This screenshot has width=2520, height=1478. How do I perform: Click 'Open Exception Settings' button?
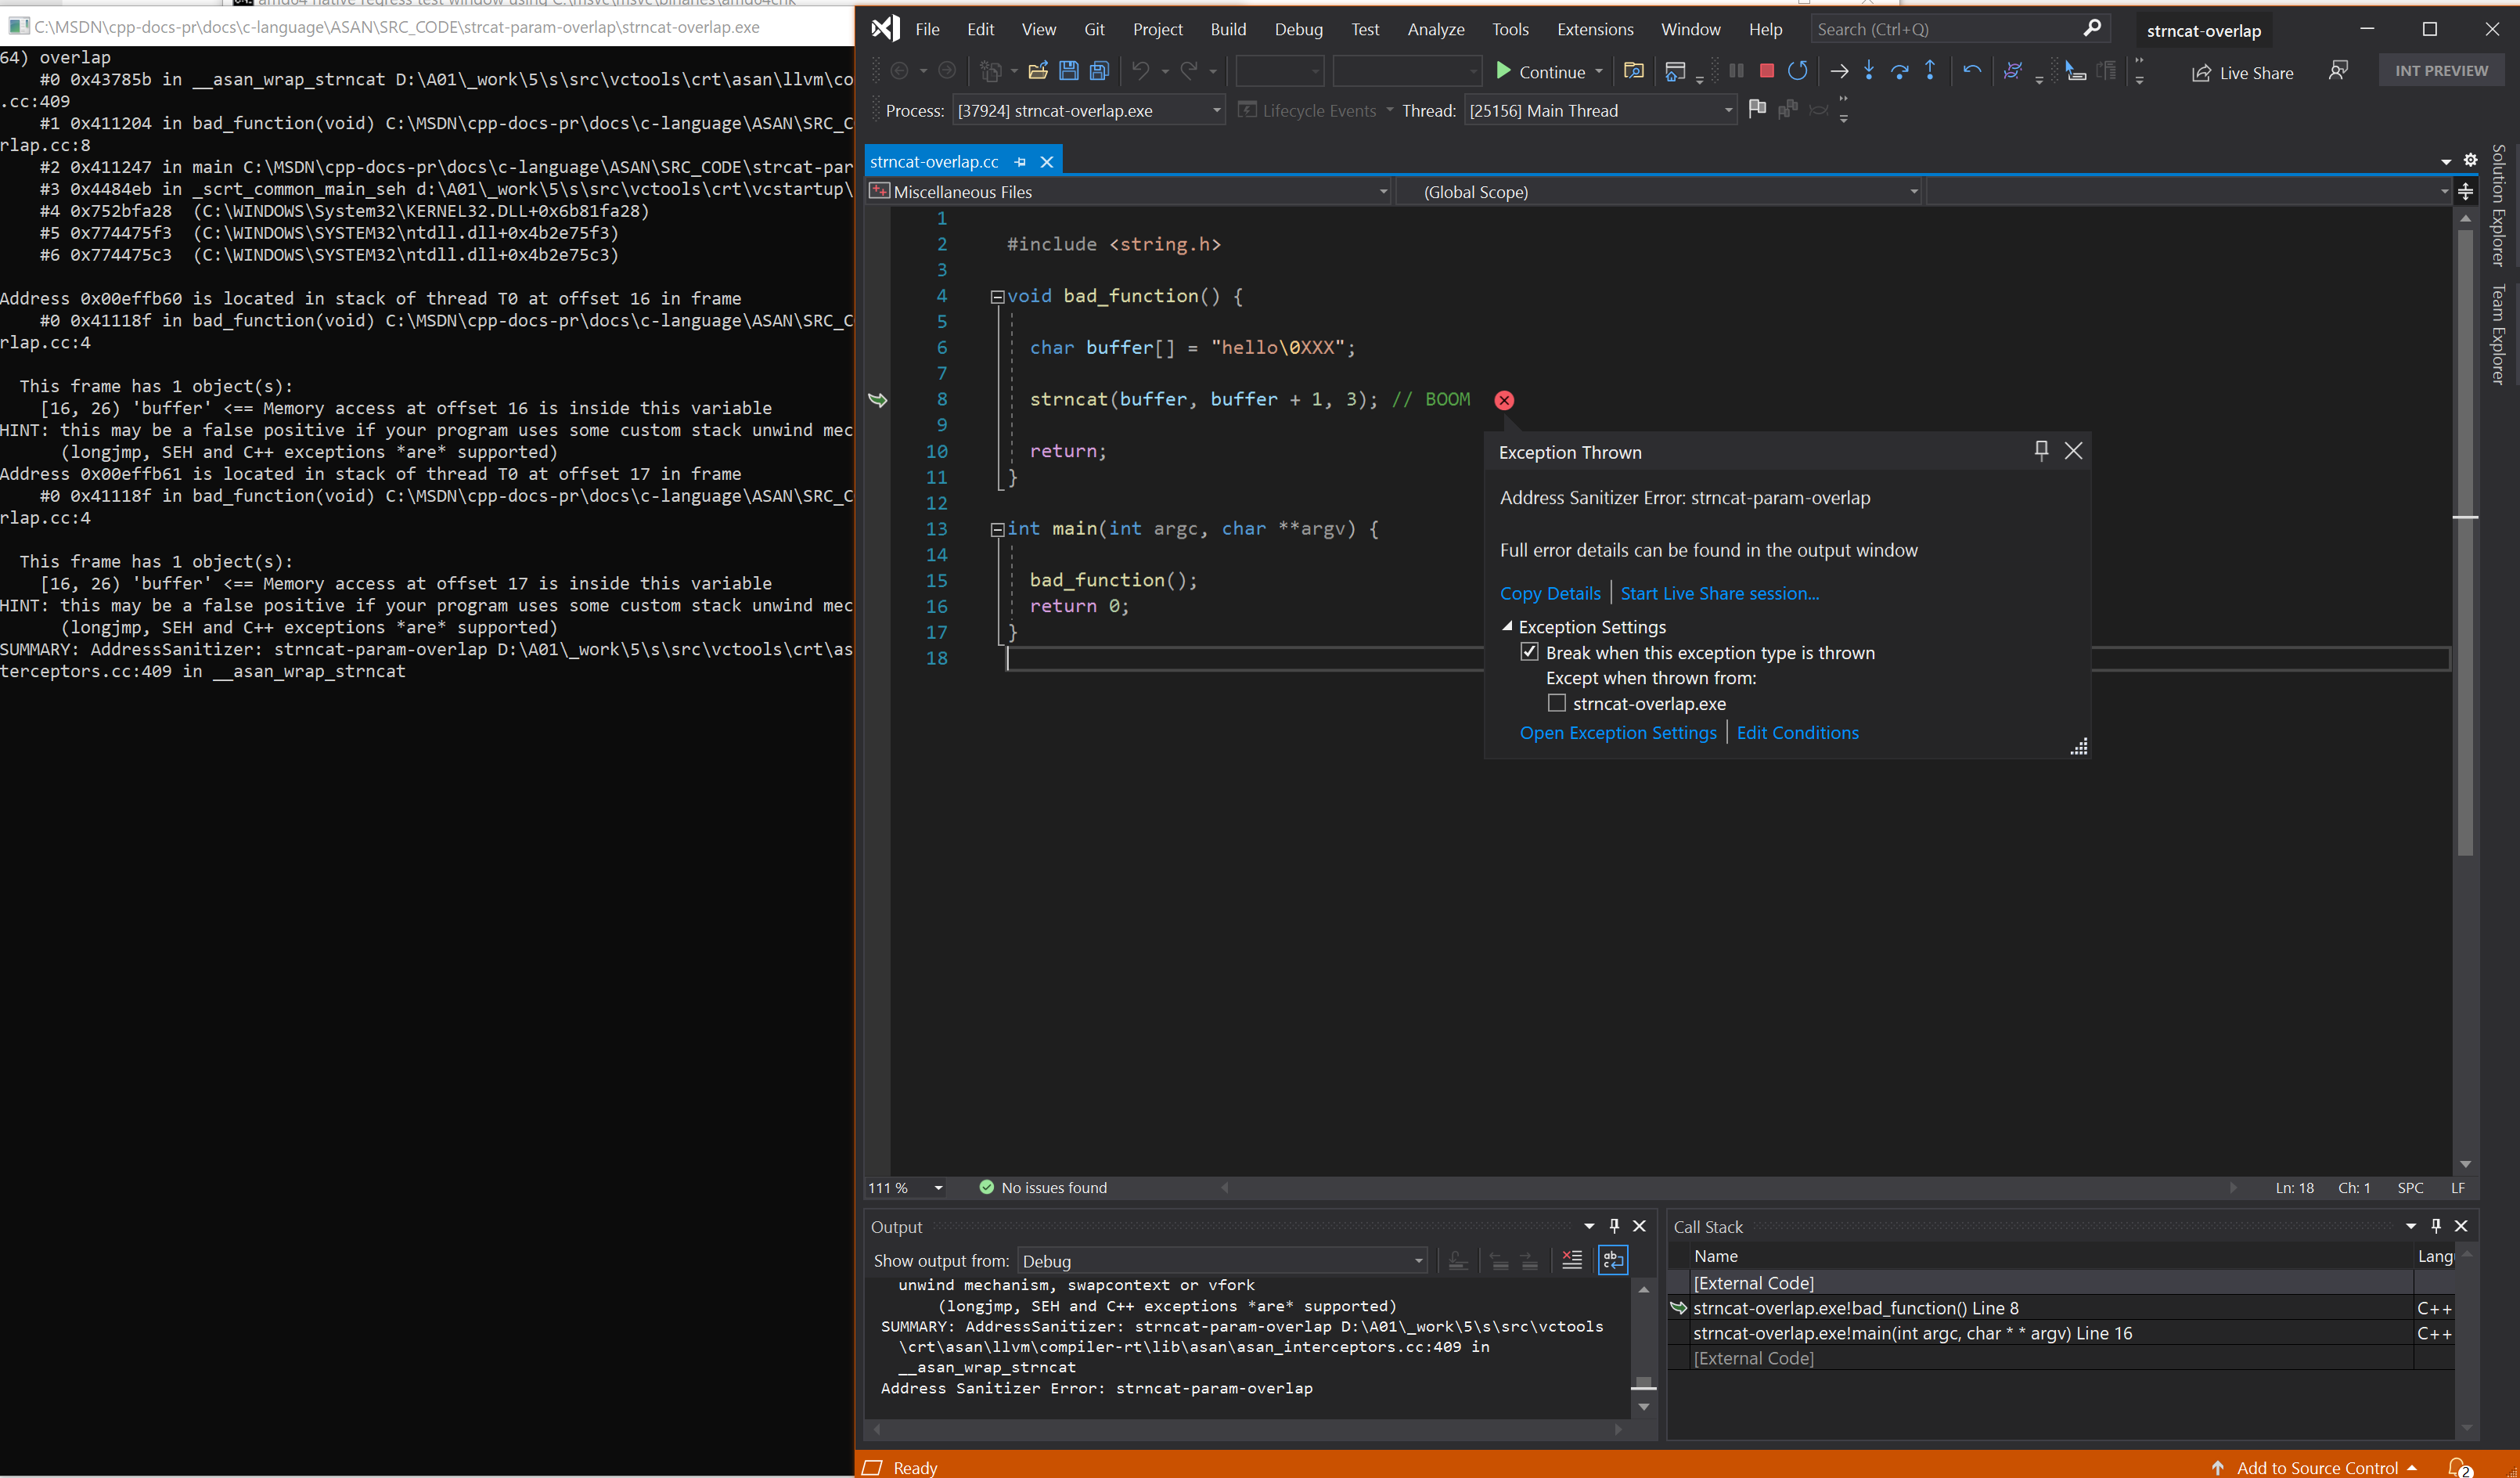pyautogui.click(x=1618, y=732)
